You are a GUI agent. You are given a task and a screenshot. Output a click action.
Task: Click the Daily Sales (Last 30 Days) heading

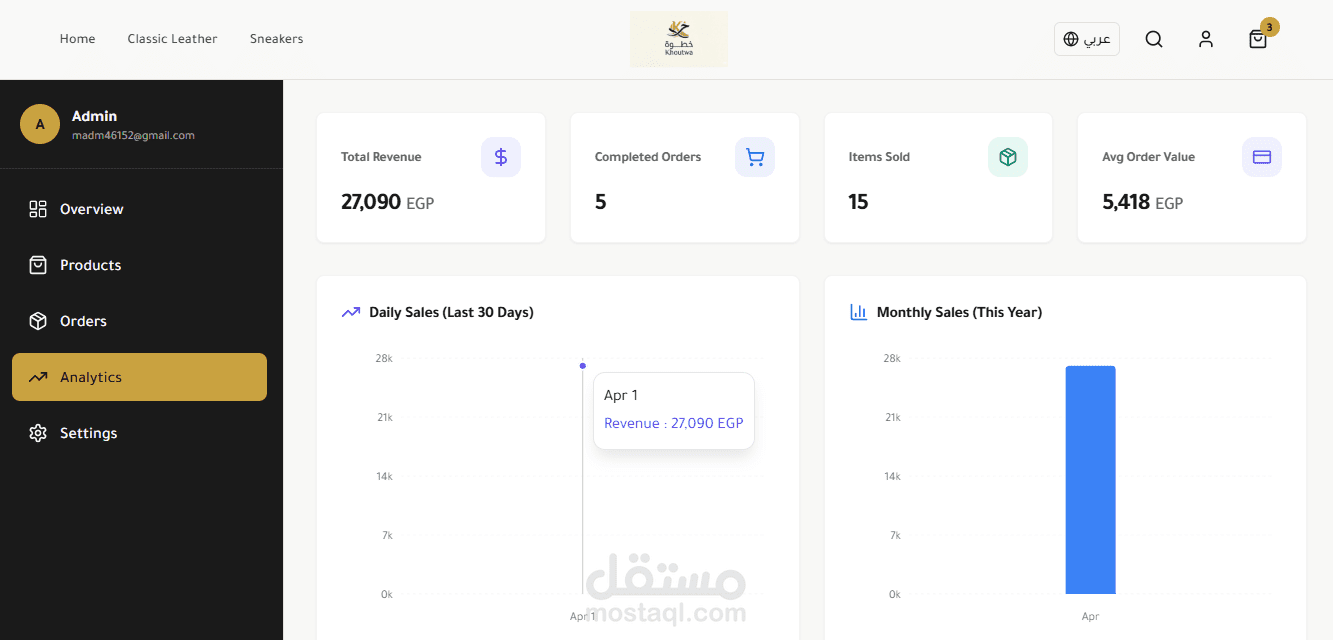point(451,312)
